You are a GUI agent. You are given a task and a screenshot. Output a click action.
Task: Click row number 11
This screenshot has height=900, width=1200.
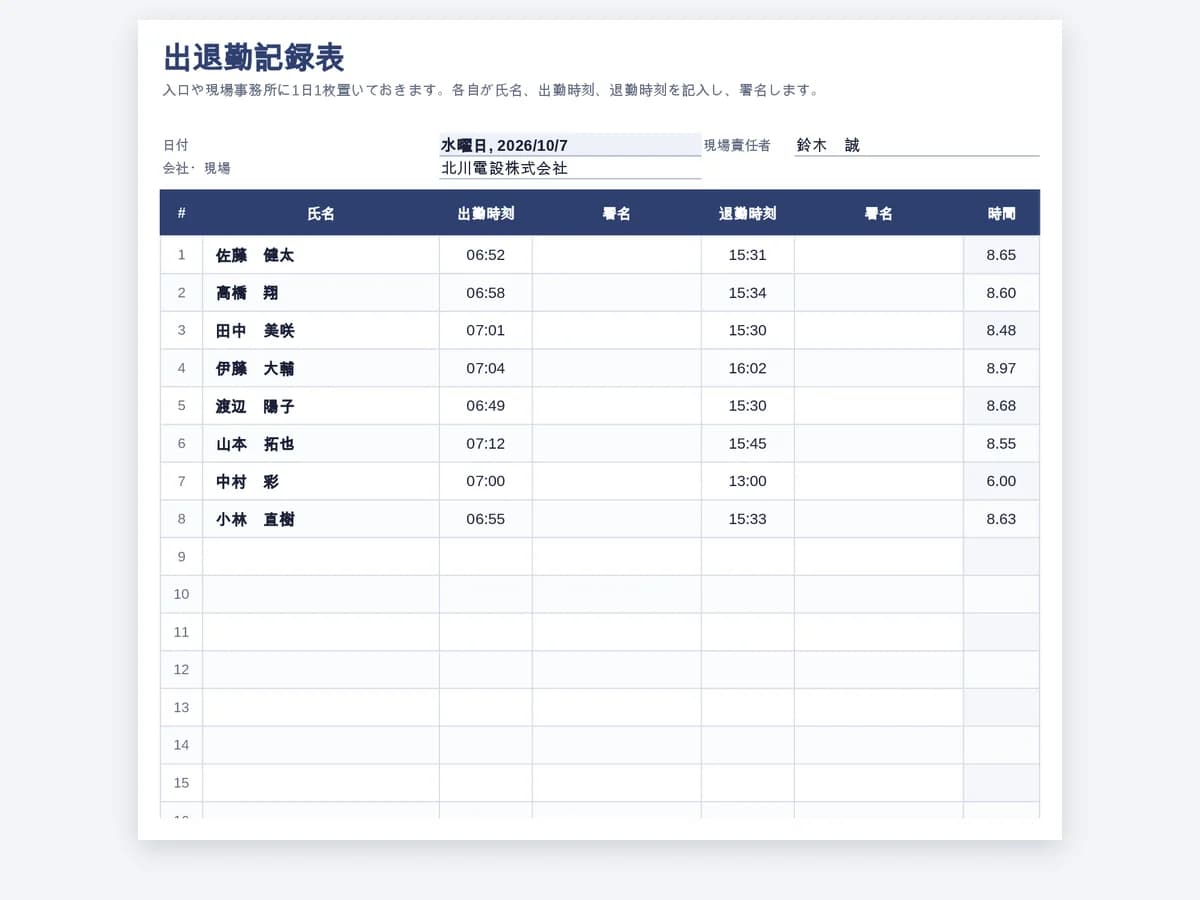pos(181,632)
